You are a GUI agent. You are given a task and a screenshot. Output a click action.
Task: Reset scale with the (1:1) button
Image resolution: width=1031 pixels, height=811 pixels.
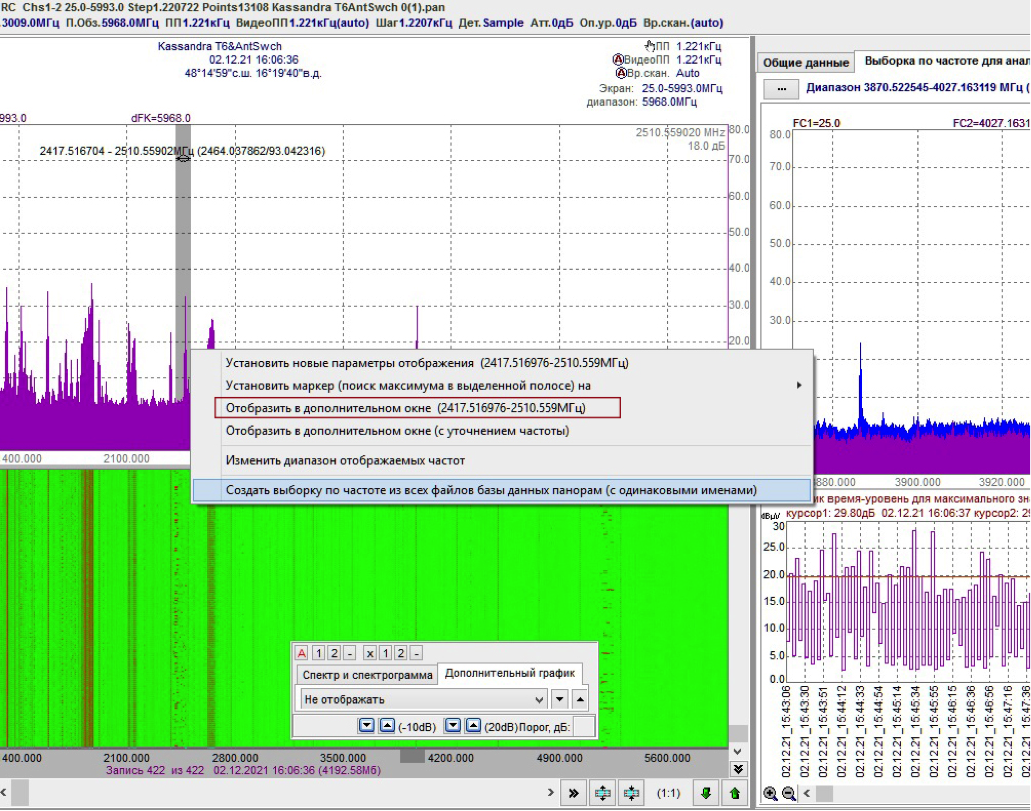click(668, 794)
